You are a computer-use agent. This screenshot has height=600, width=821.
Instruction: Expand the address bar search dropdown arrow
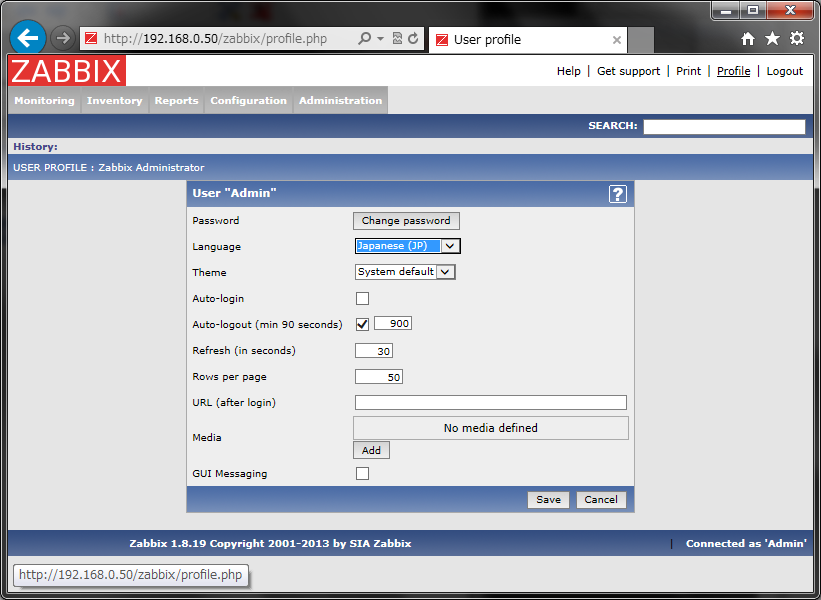(381, 38)
